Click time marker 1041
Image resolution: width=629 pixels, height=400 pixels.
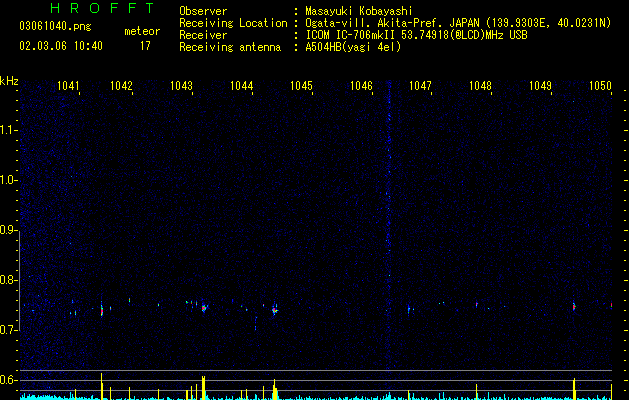click(x=68, y=86)
